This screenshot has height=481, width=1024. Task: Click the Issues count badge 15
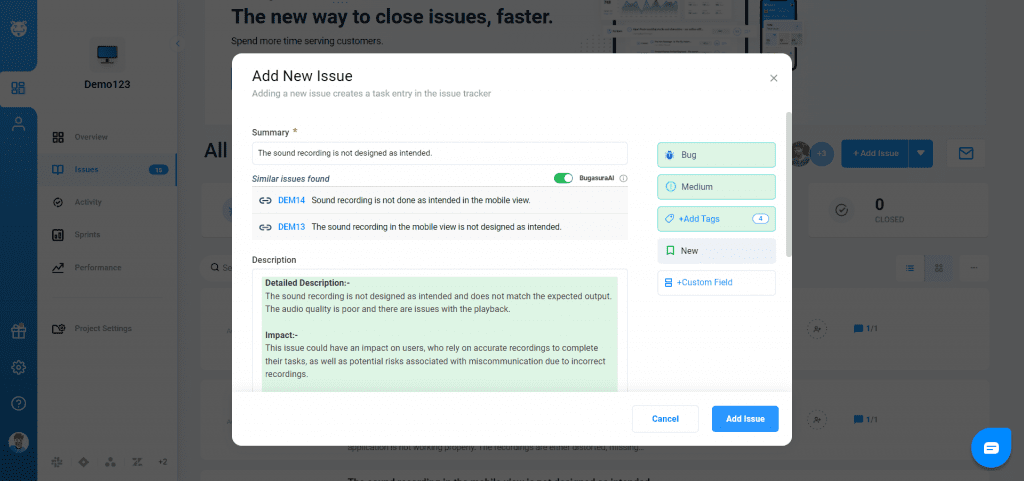159,170
